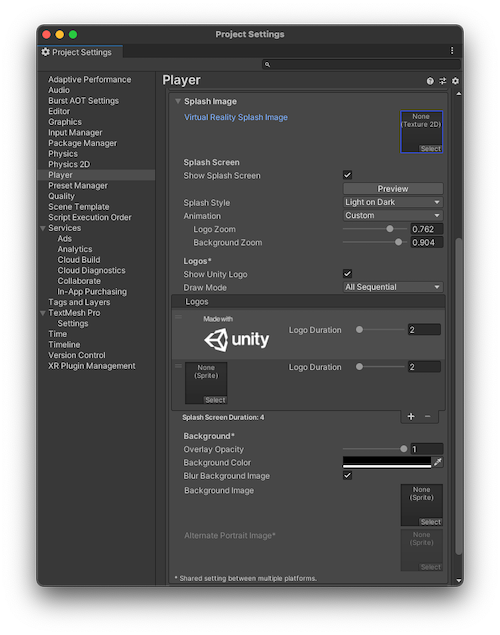500x635 pixels.
Task: Remove a logo with the minus button
Action: [428, 417]
